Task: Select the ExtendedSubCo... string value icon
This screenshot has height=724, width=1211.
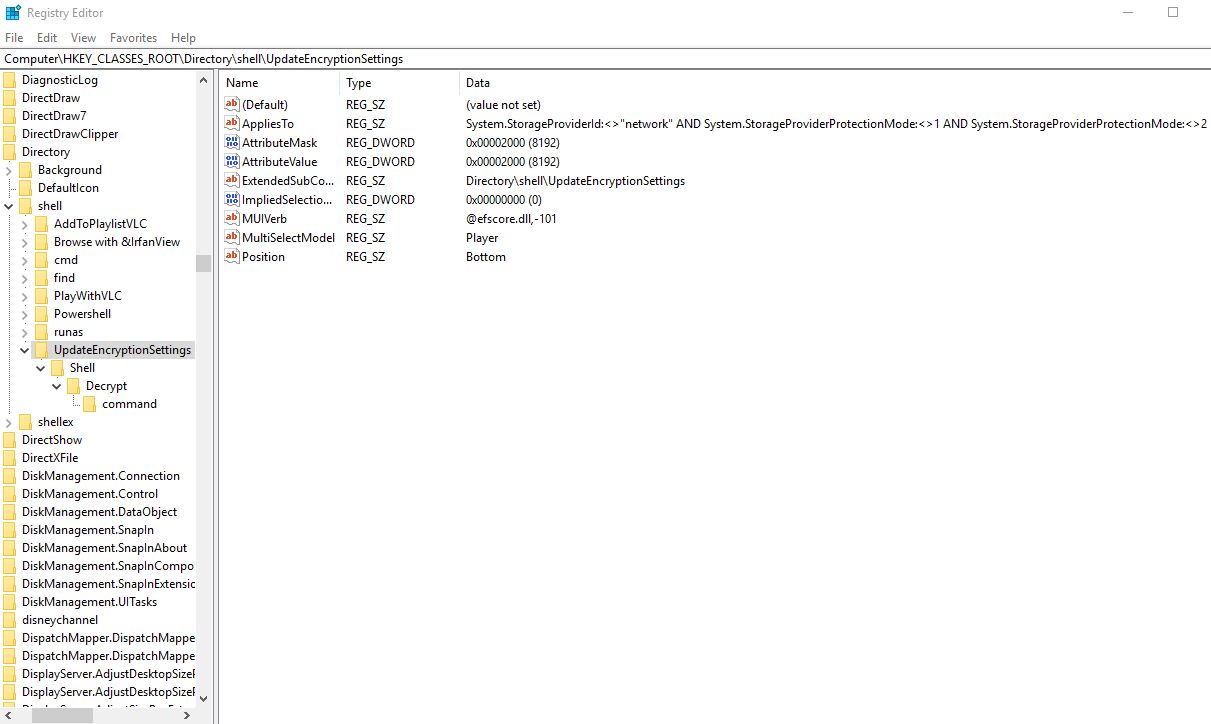Action: point(233,180)
